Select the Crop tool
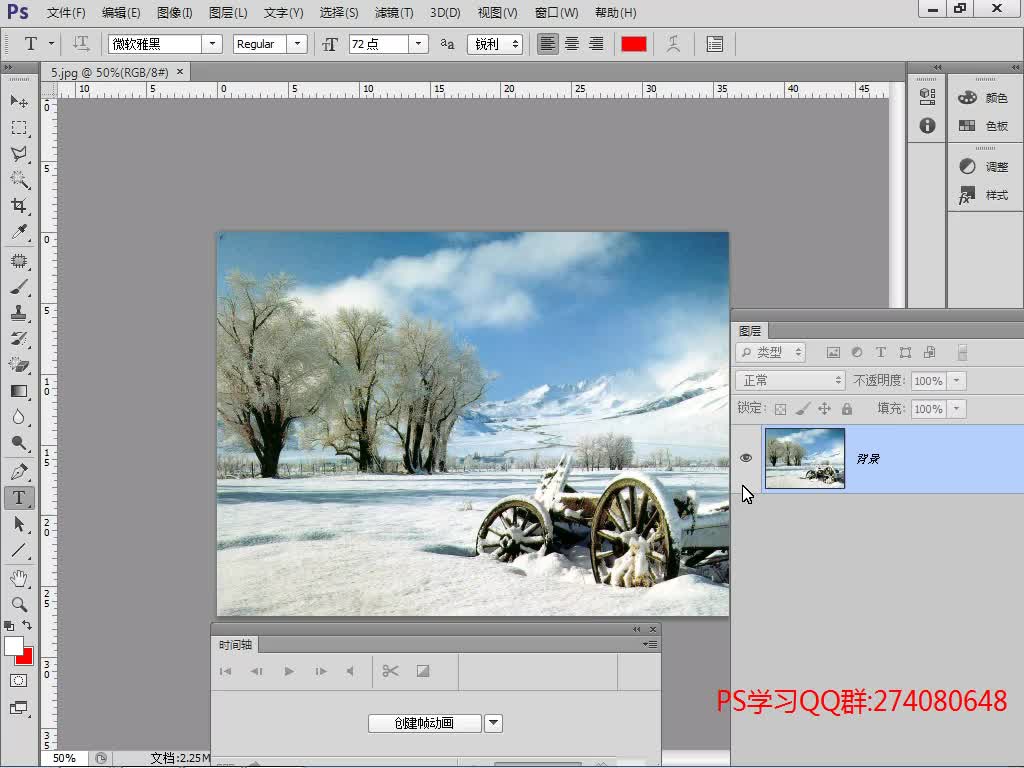Image resolution: width=1024 pixels, height=768 pixels. (19, 206)
